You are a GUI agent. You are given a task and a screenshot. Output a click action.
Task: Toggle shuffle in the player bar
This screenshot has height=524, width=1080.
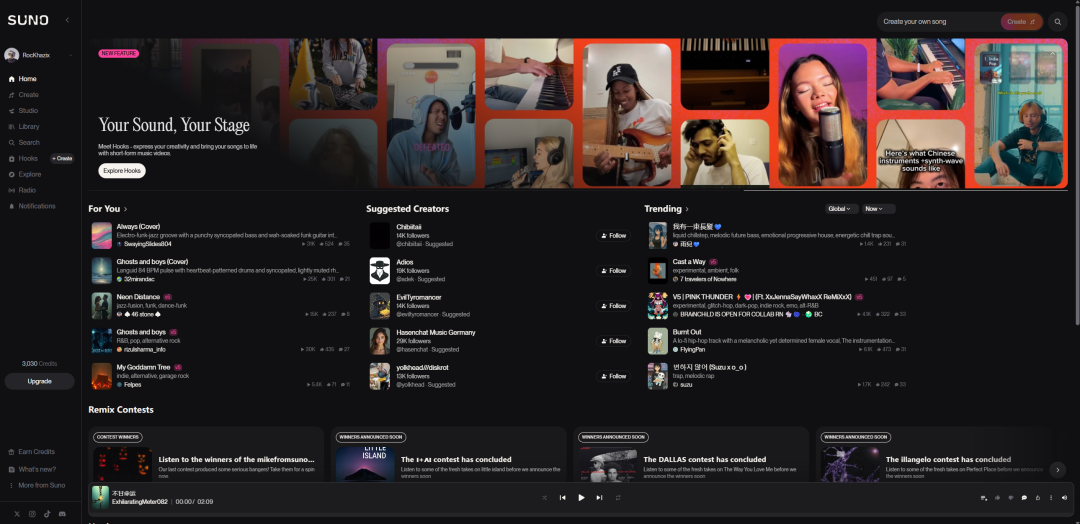(544, 497)
